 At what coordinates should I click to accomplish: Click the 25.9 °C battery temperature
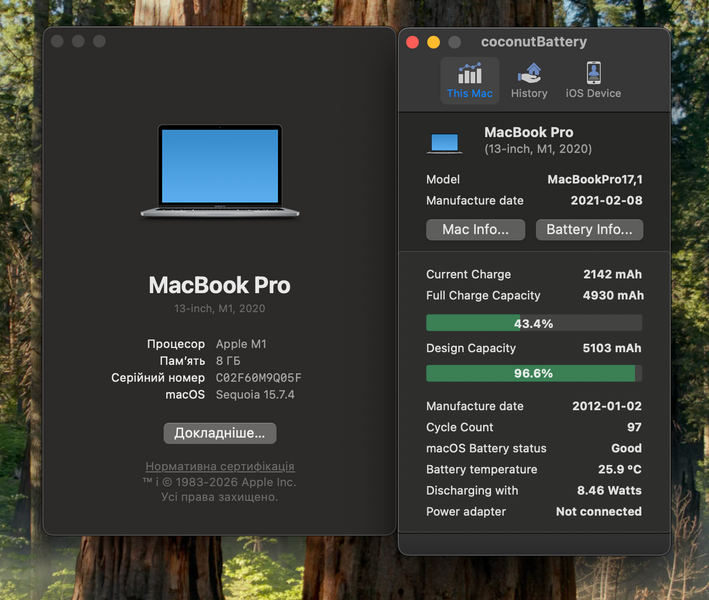619,469
